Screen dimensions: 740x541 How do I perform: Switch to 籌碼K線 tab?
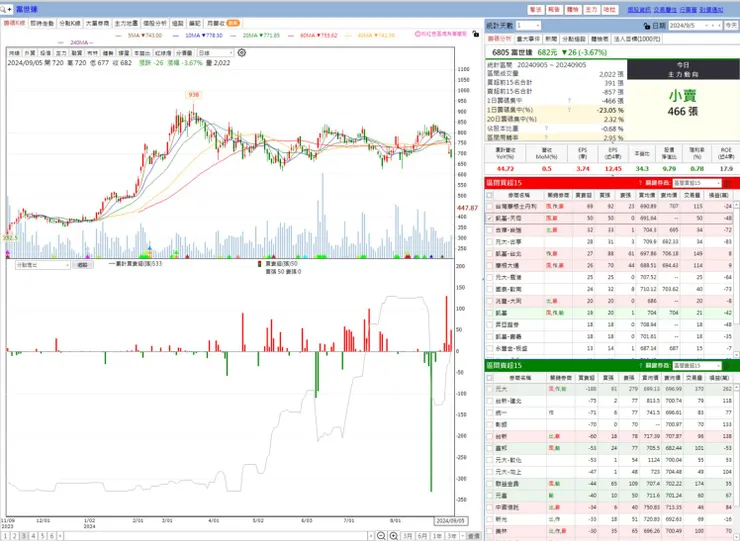(14, 23)
